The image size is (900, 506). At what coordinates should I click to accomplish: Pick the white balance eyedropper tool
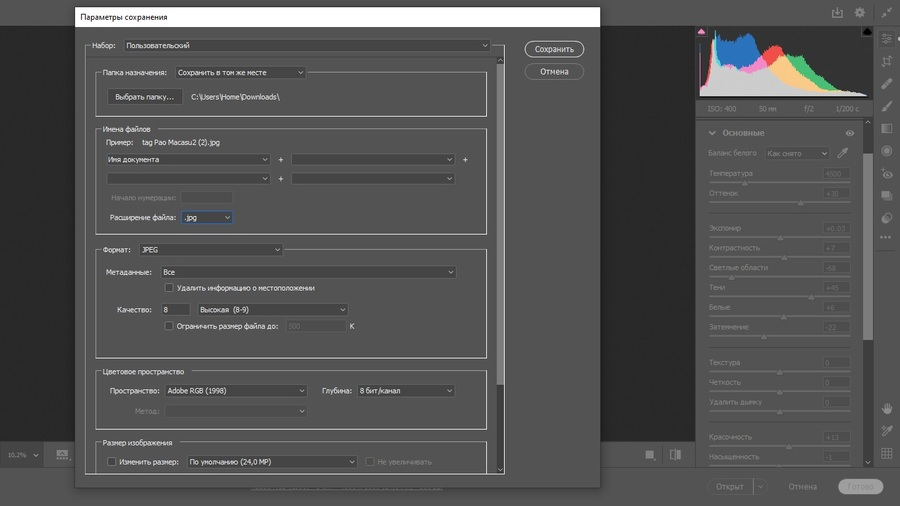pyautogui.click(x=843, y=153)
